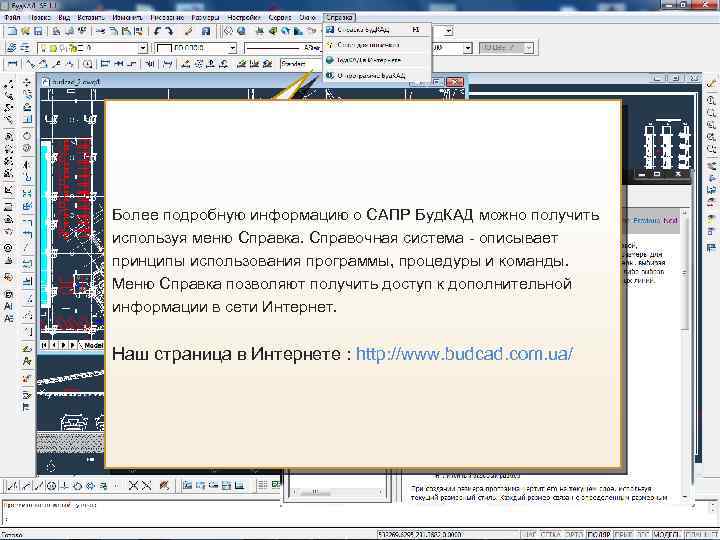Click the circle-center snap icon in the bottom toolbar

52,485
